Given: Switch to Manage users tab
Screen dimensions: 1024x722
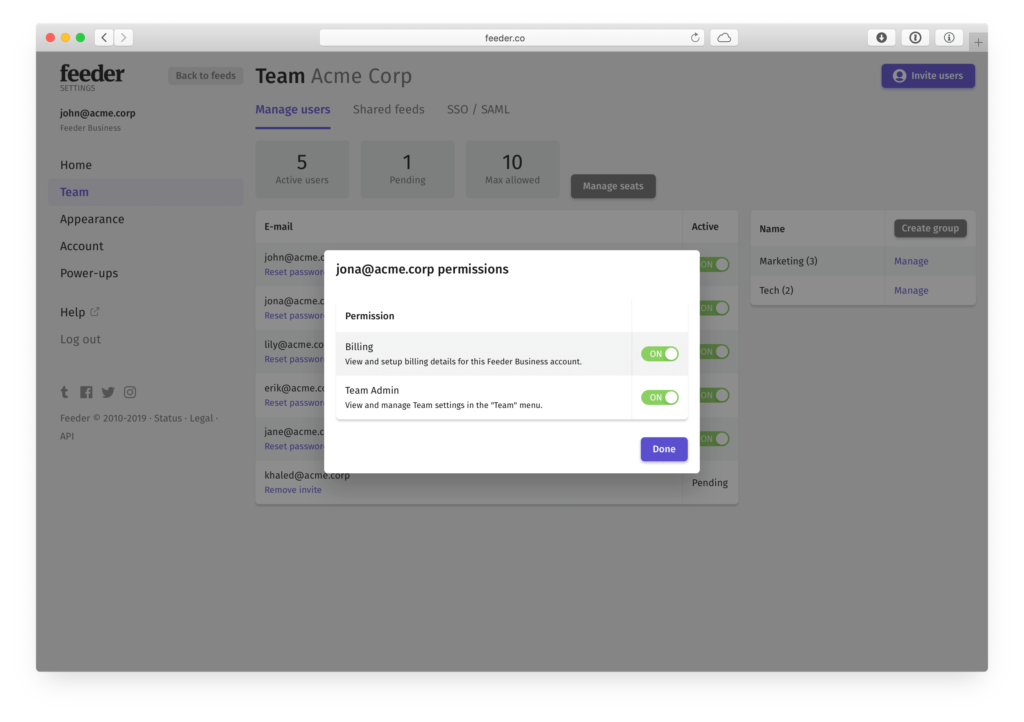Looking at the screenshot, I should [x=293, y=110].
